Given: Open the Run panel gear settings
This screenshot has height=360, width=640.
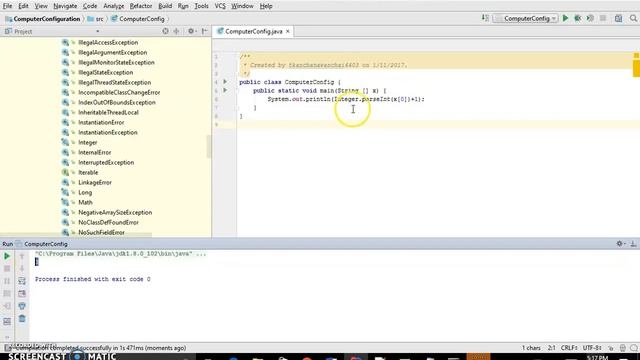Looking at the screenshot, I should click(620, 244).
